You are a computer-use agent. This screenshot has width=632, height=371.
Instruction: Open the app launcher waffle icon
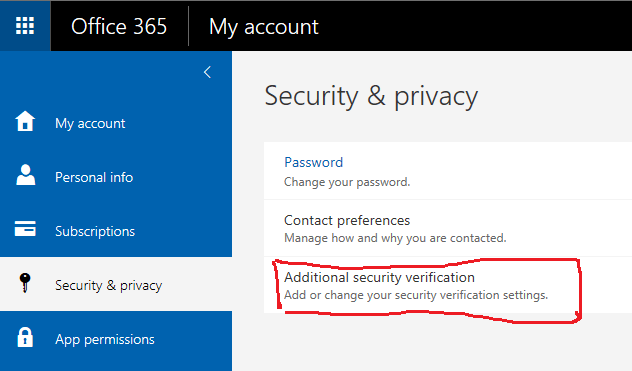coord(25,26)
